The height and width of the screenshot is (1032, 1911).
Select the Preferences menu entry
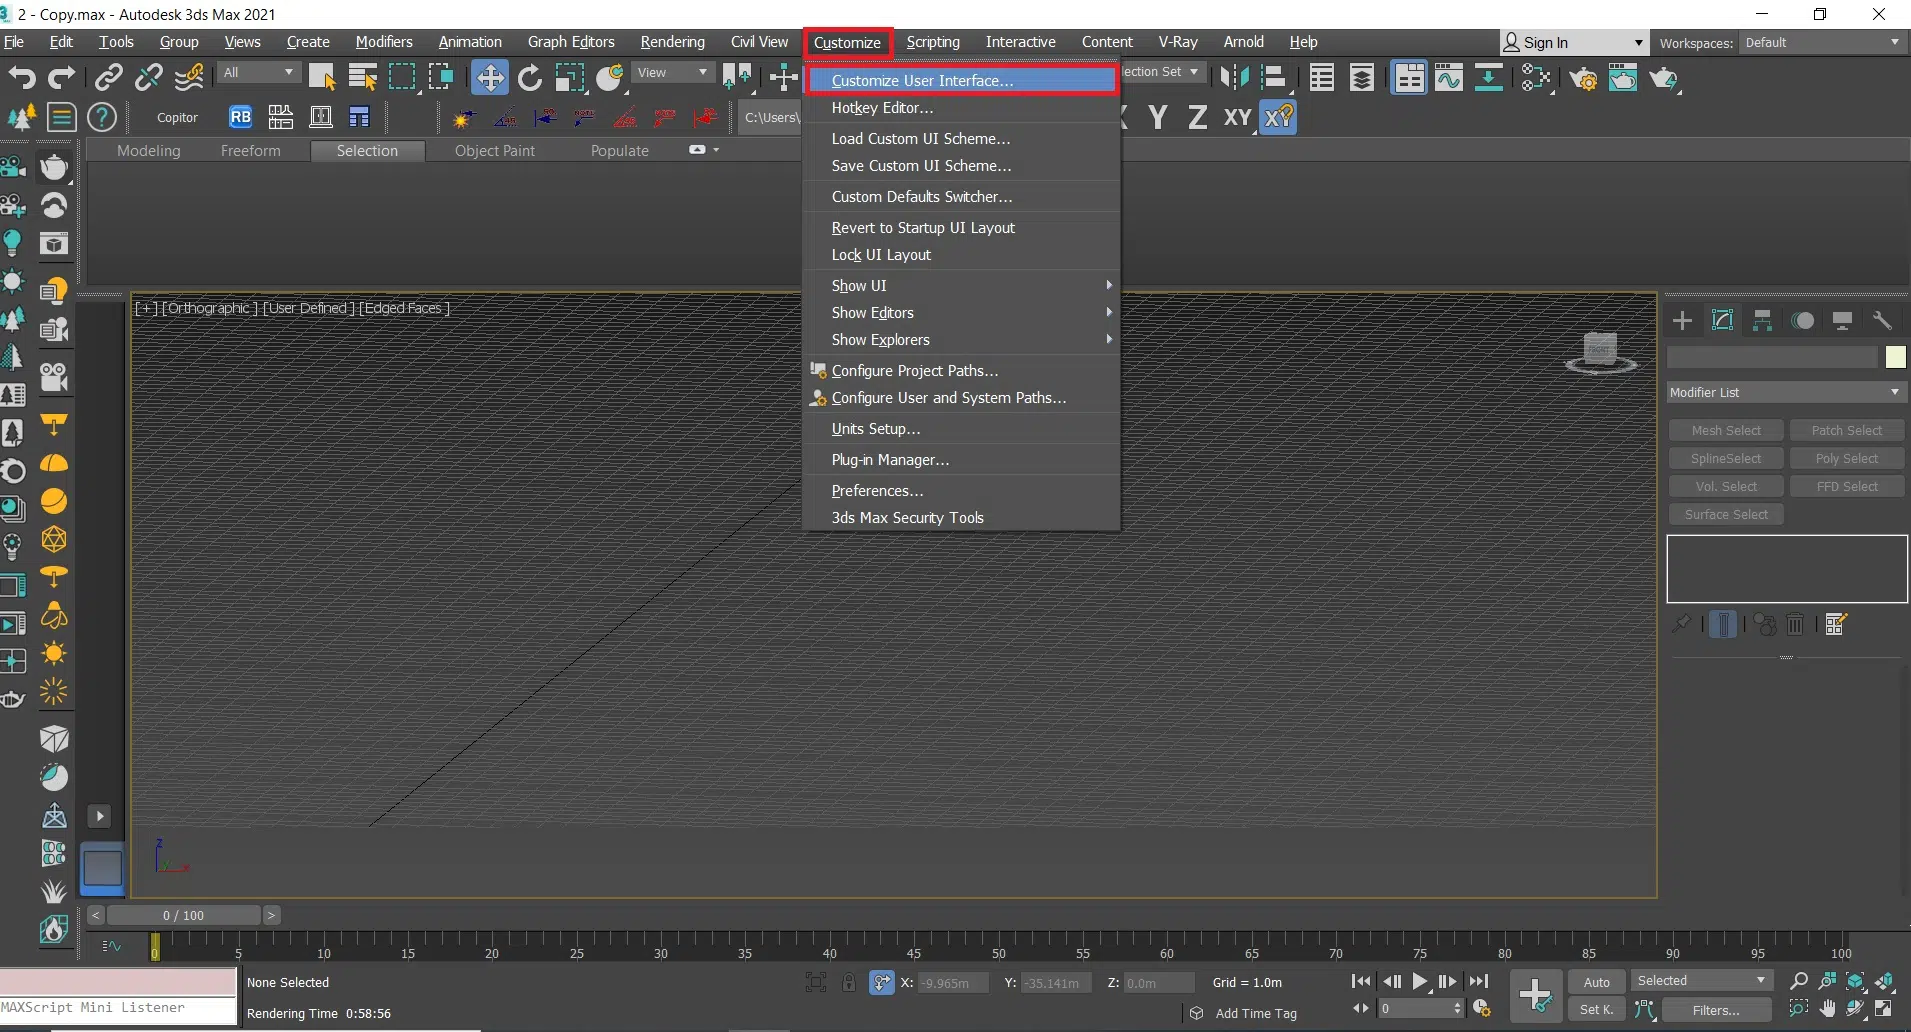(x=877, y=491)
